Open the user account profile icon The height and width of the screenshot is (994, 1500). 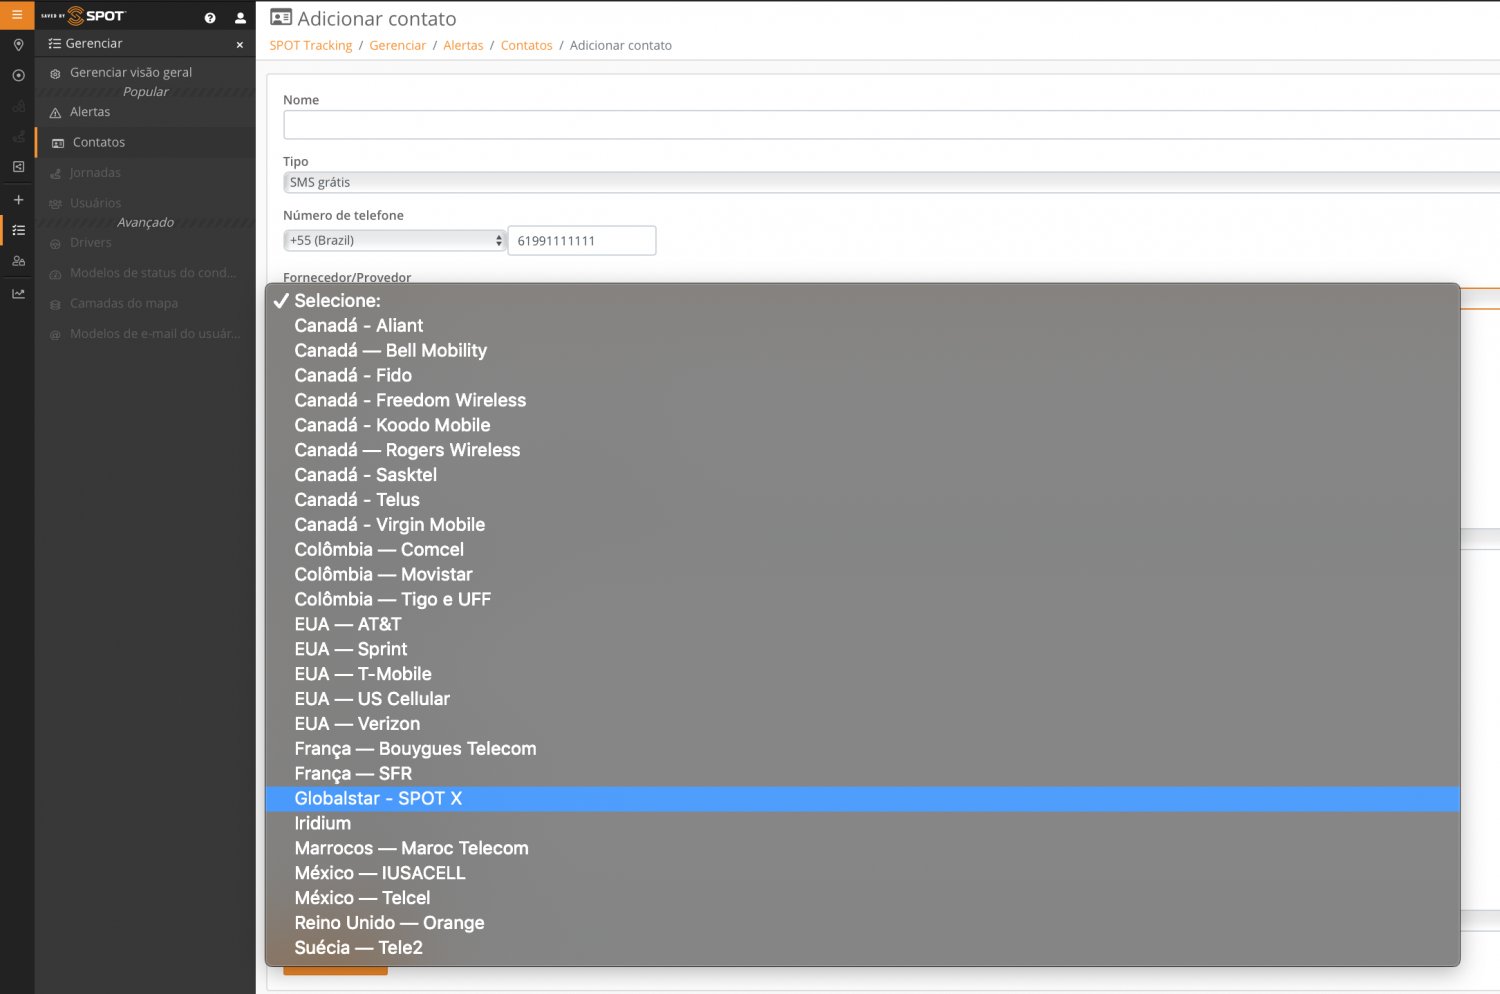(240, 18)
